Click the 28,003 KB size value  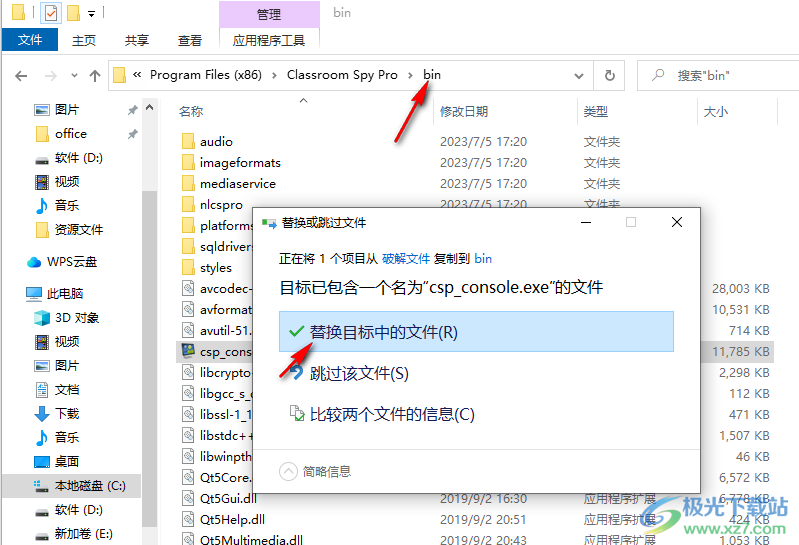[741, 289]
